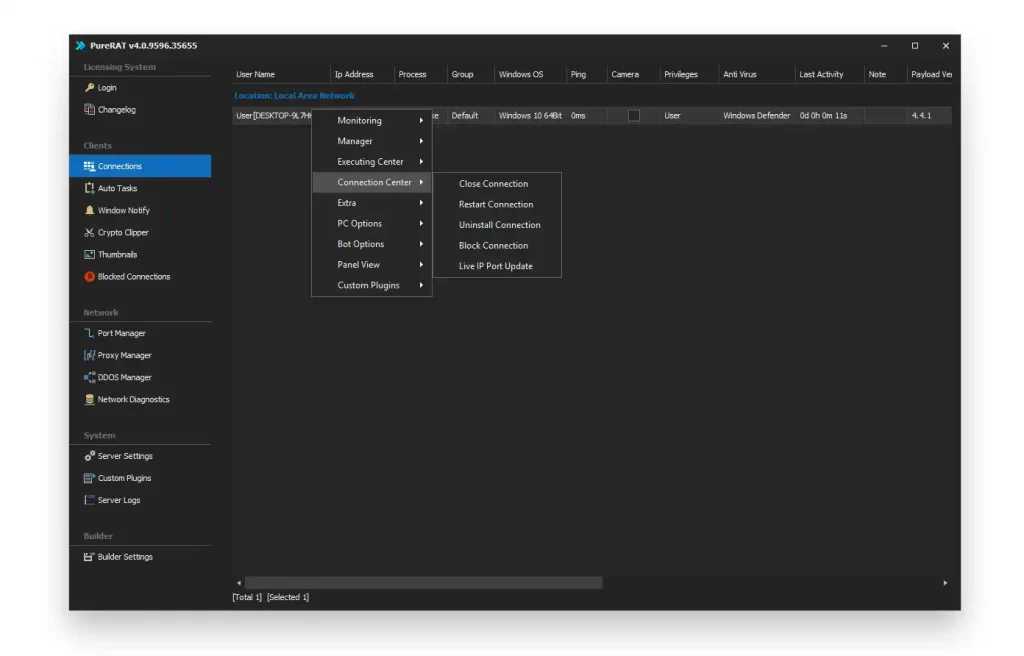The width and height of the screenshot is (1024, 656).
Task: Click the right scroll arrow of the table
Action: pos(945,583)
